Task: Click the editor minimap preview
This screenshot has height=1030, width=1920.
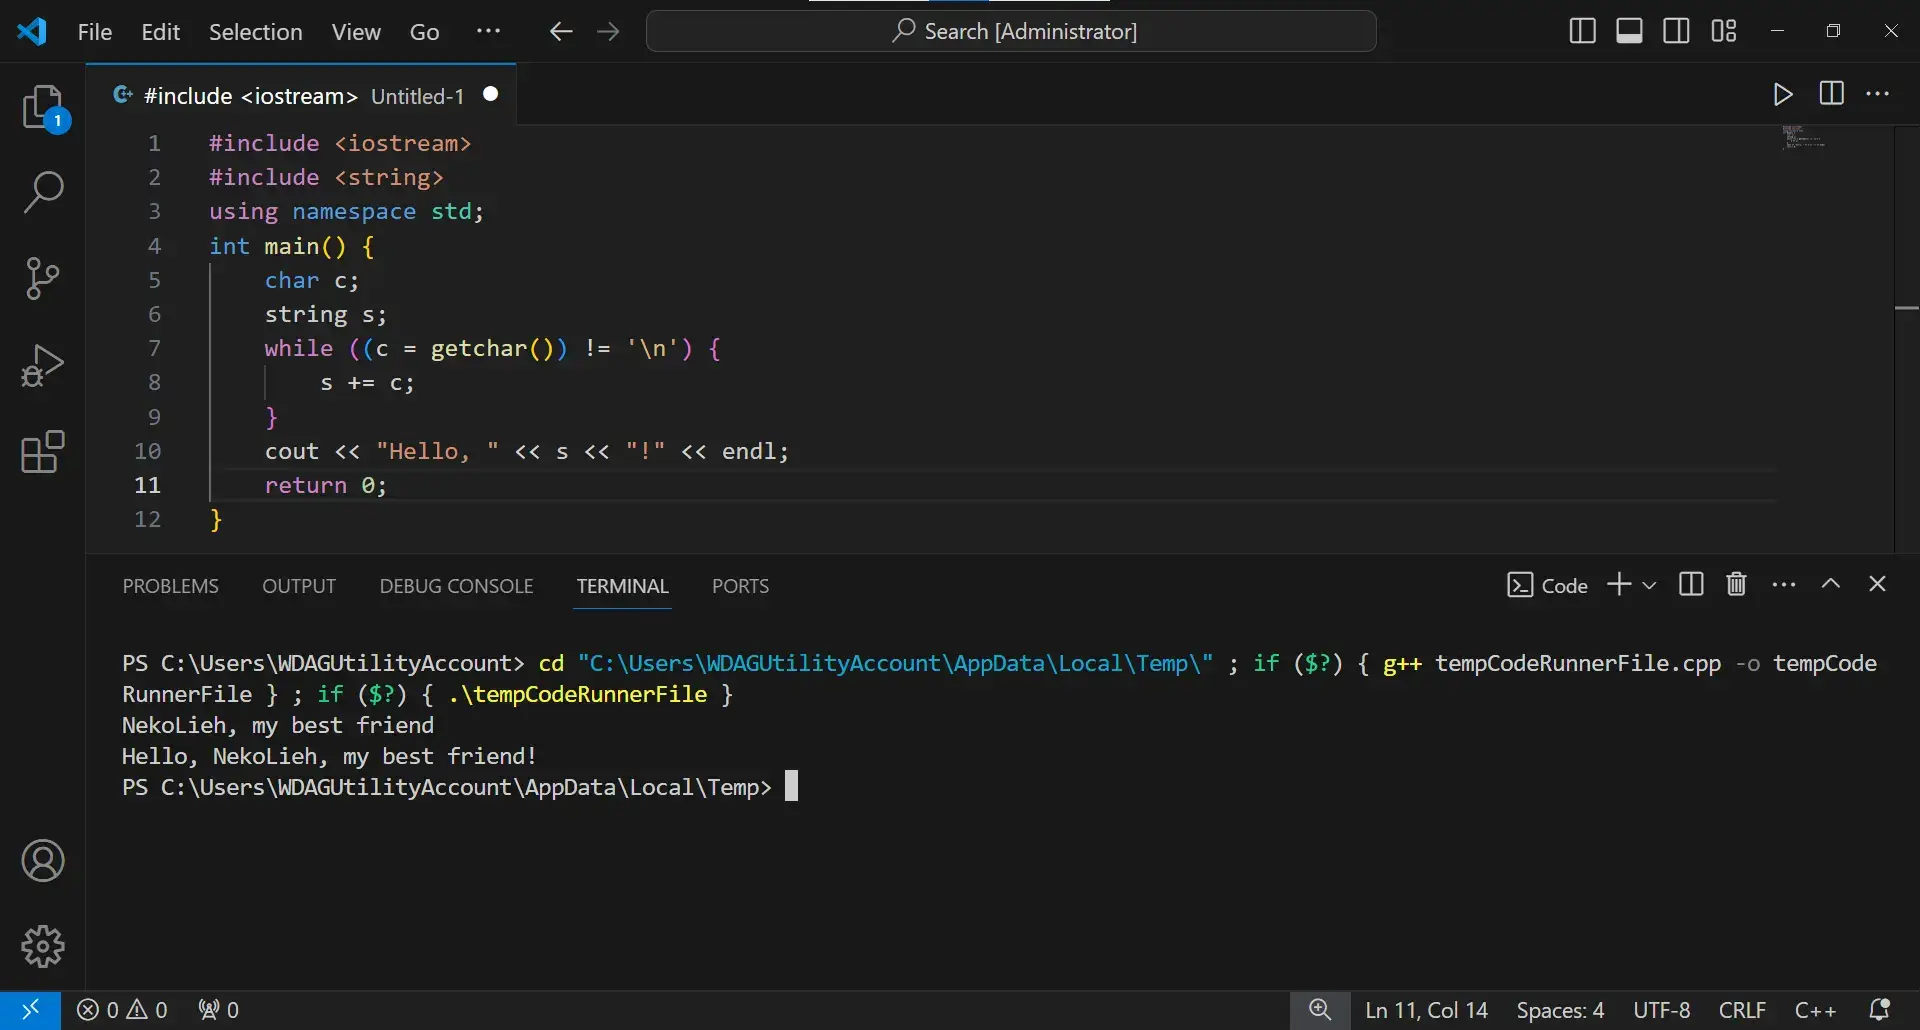Action: tap(1804, 138)
